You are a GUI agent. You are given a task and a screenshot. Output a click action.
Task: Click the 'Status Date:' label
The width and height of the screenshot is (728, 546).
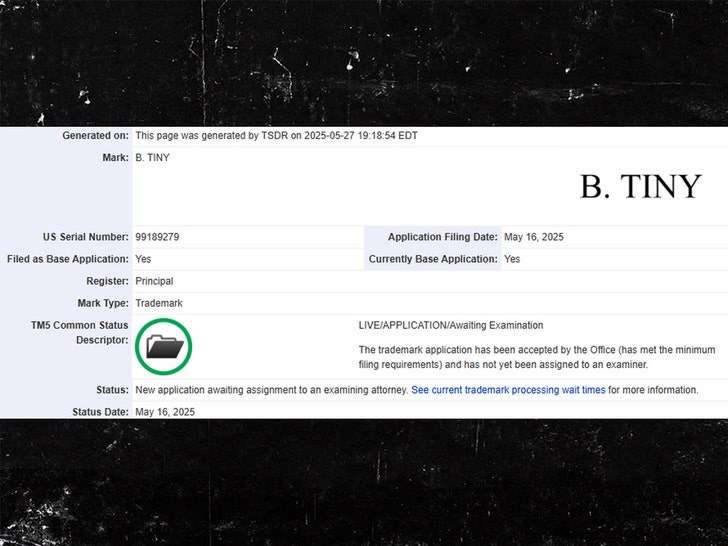[x=100, y=412]
